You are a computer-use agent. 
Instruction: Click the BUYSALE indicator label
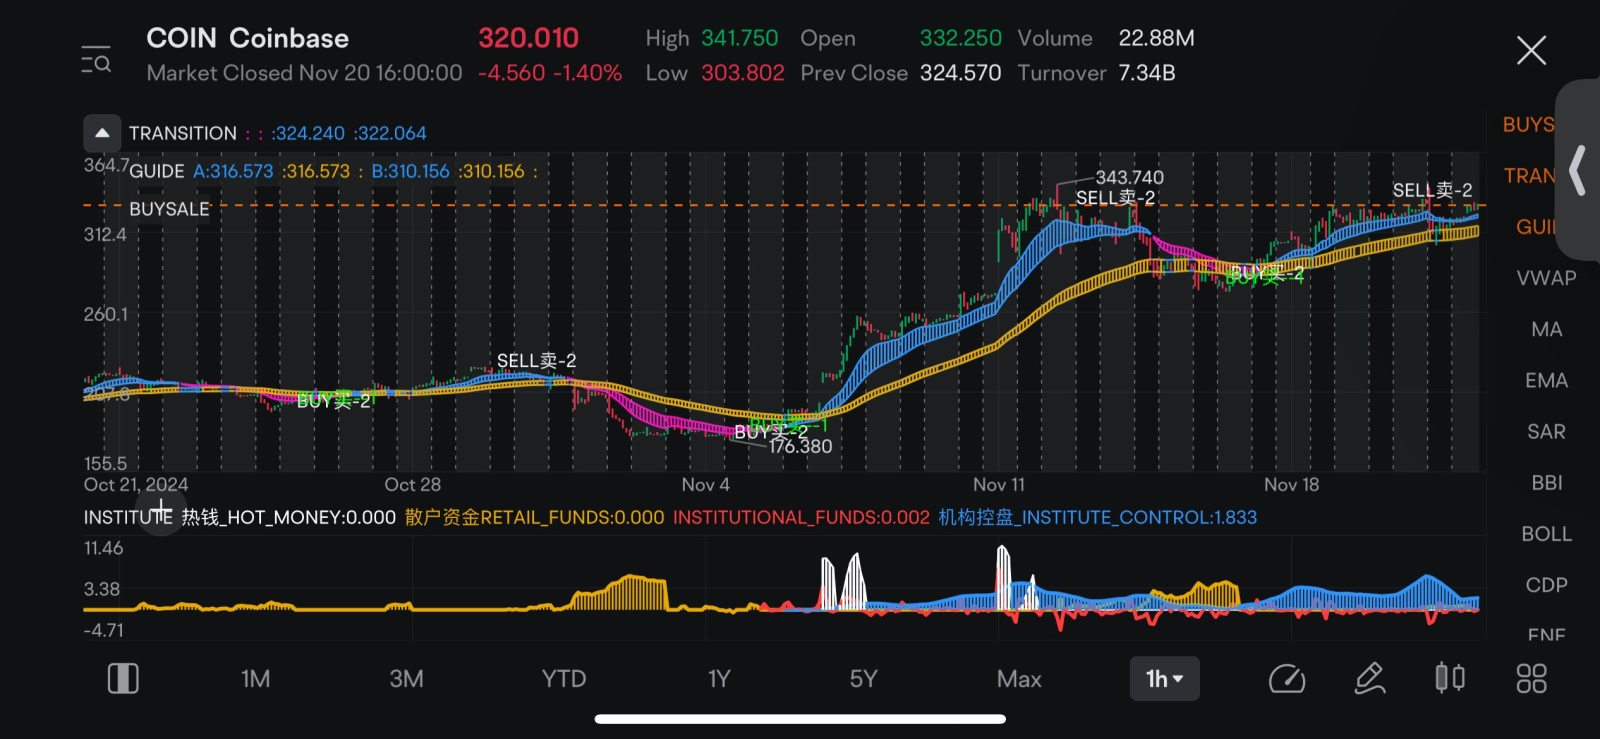click(169, 209)
